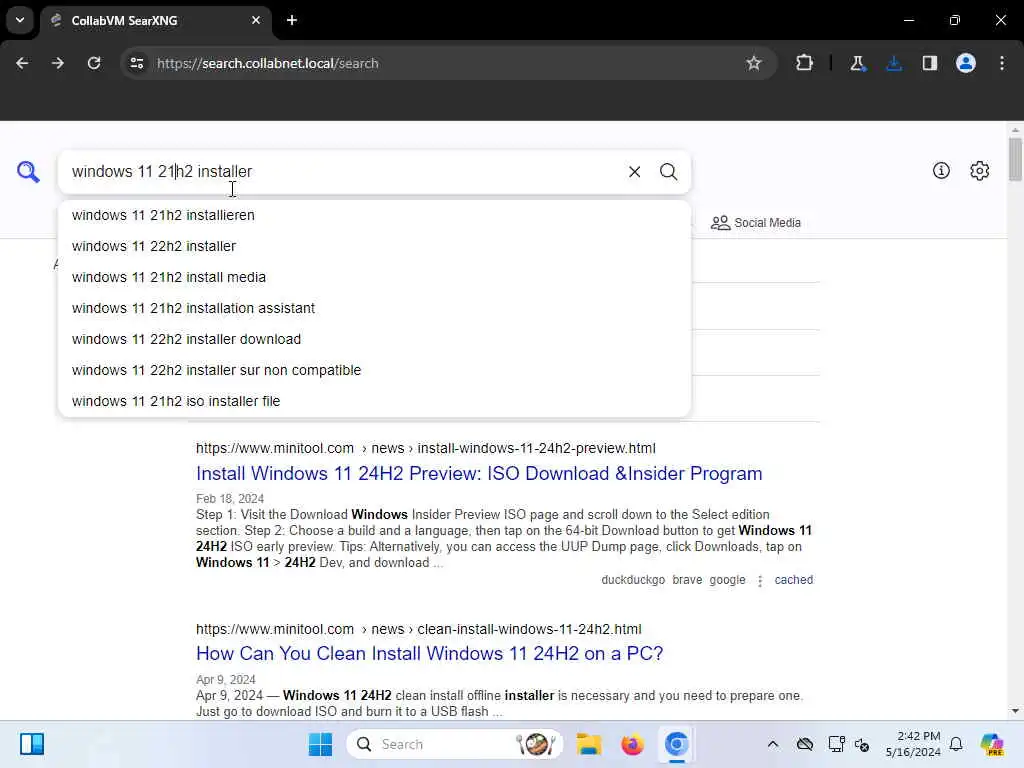This screenshot has width=1024, height=768.
Task: Open the taskbar clock and date
Action: pyautogui.click(x=913, y=744)
